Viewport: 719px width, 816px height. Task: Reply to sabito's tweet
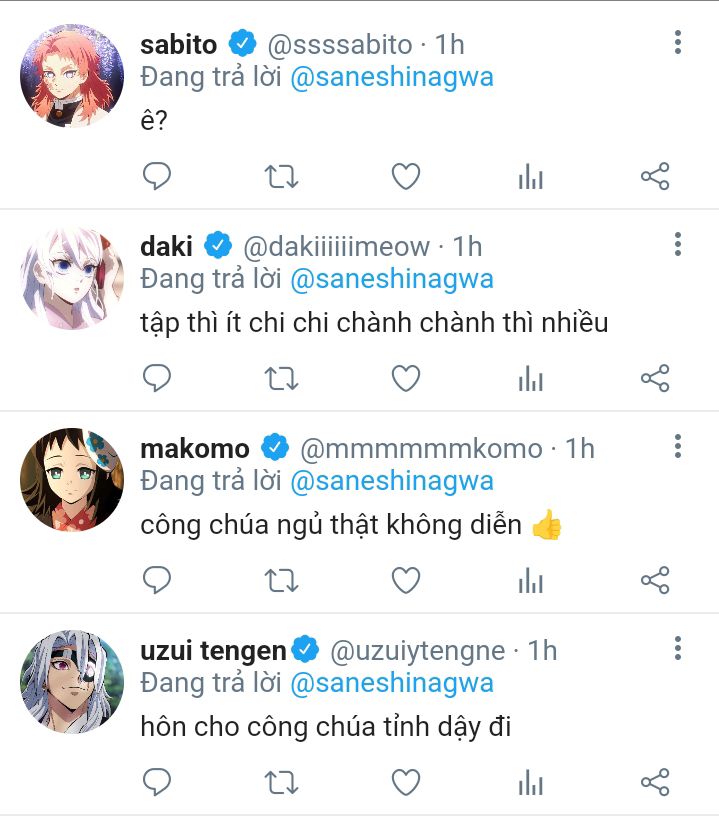tap(157, 176)
